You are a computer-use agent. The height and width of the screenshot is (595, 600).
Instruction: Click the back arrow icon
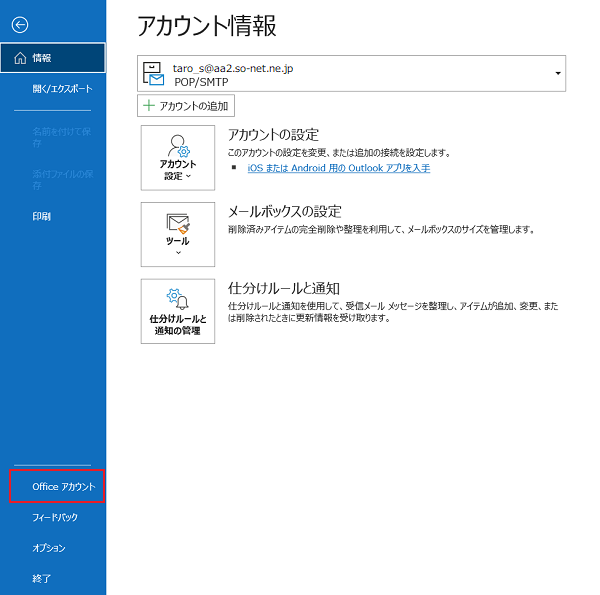tap(21, 24)
